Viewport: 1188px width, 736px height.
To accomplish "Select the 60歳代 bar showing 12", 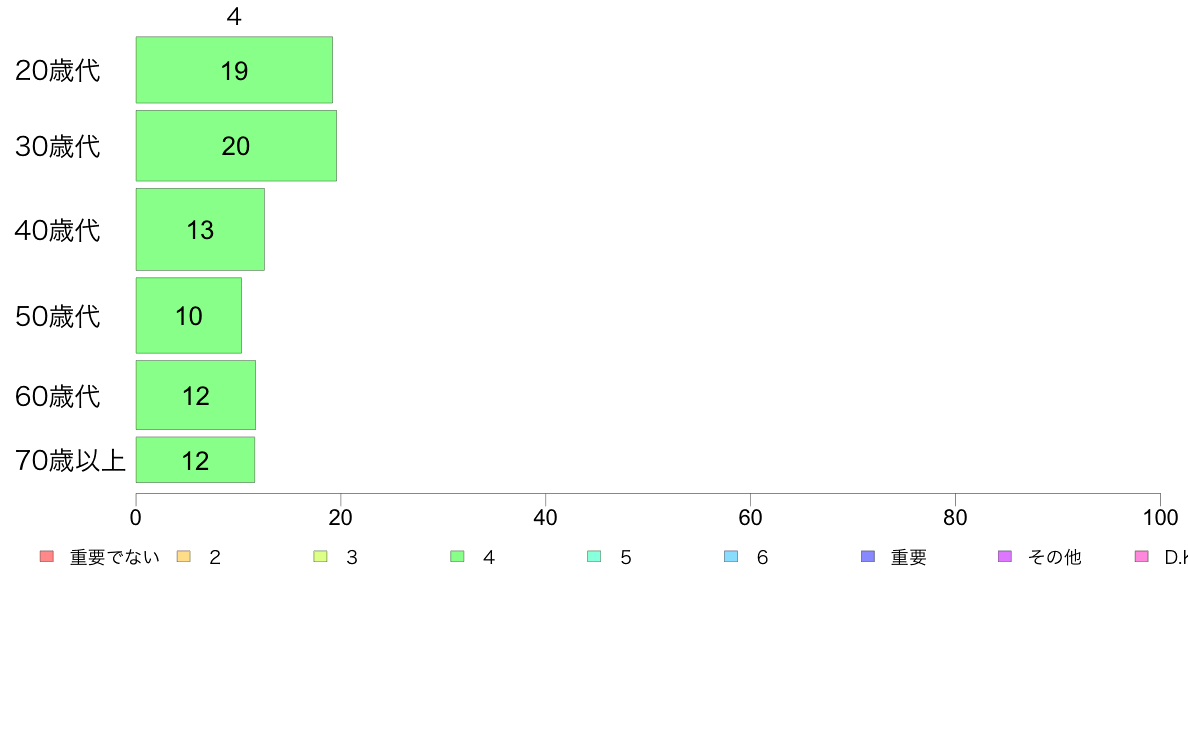I will tap(195, 395).
